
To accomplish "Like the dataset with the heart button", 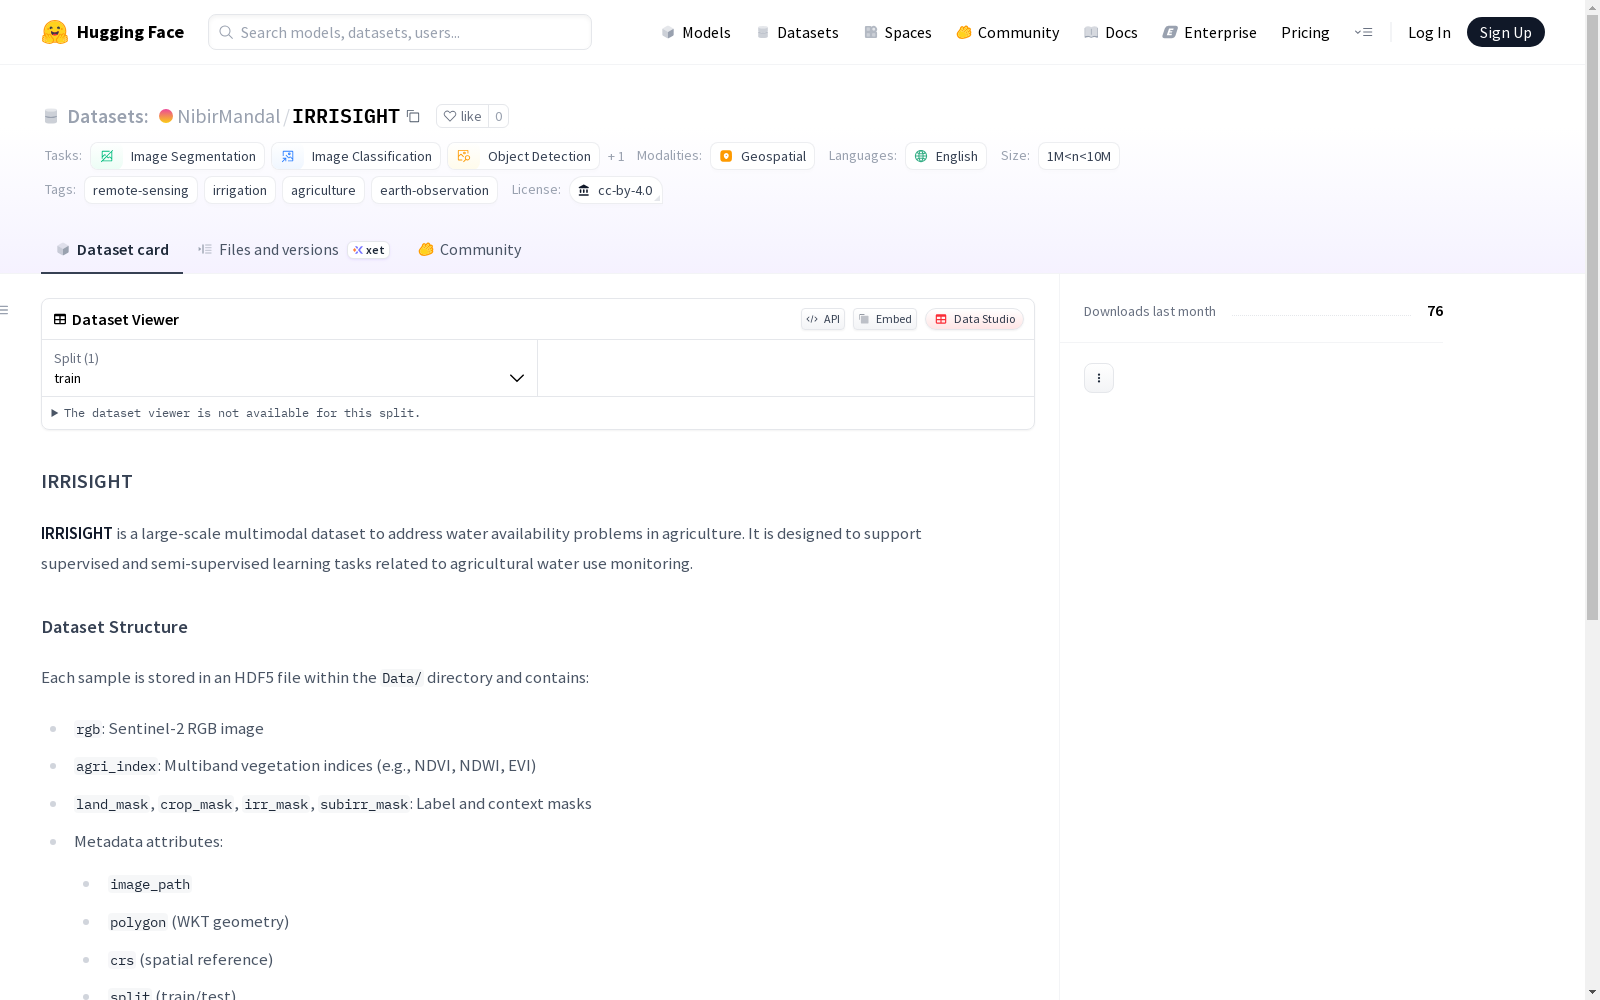I will [x=462, y=116].
